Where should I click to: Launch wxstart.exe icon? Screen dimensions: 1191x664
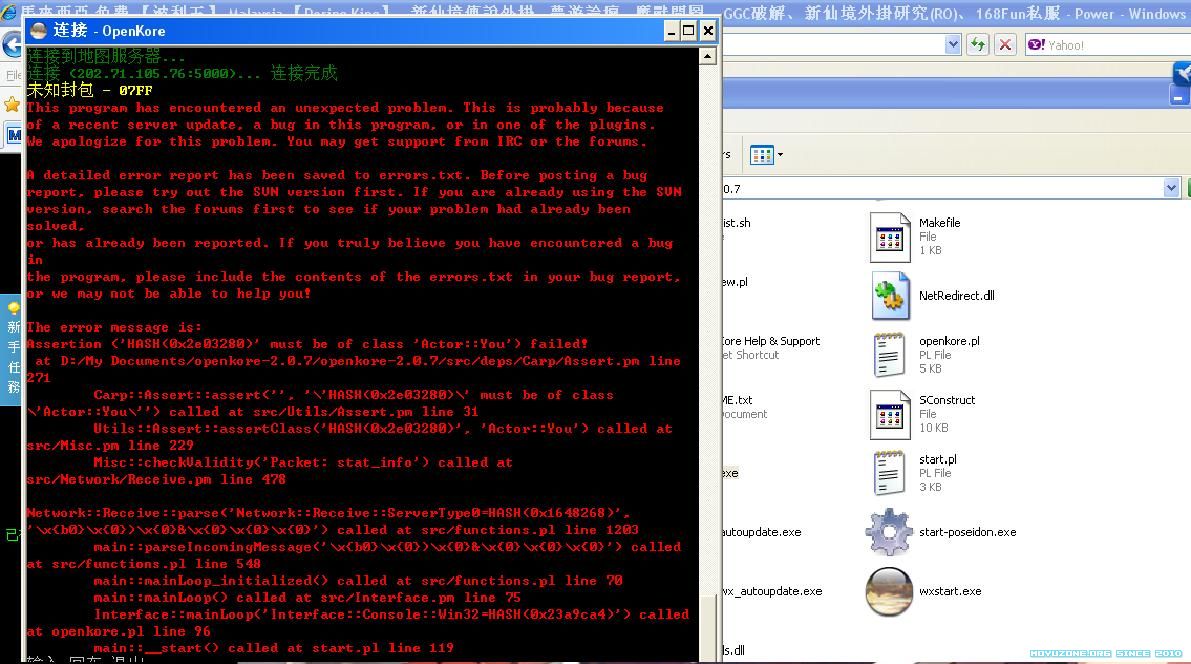pyautogui.click(x=889, y=591)
